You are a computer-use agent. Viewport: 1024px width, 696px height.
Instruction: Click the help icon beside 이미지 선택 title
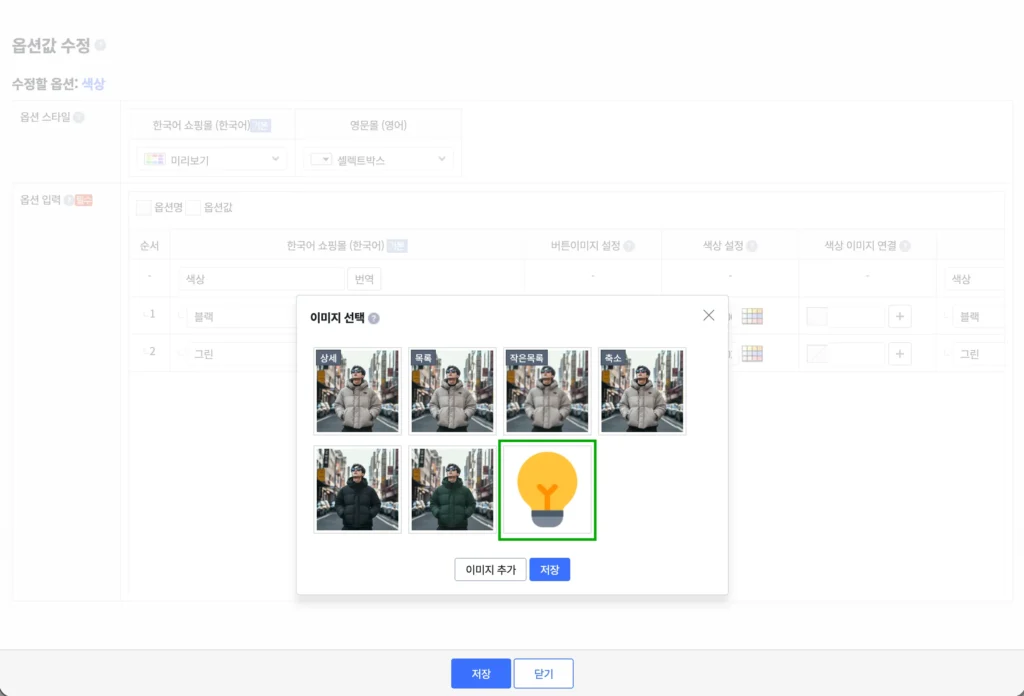pyautogui.click(x=374, y=318)
